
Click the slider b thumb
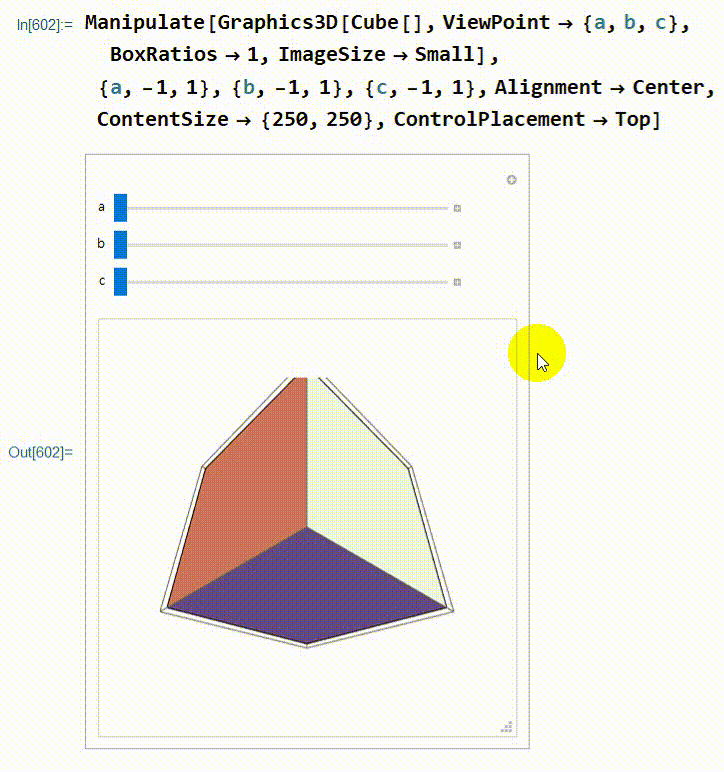click(120, 245)
